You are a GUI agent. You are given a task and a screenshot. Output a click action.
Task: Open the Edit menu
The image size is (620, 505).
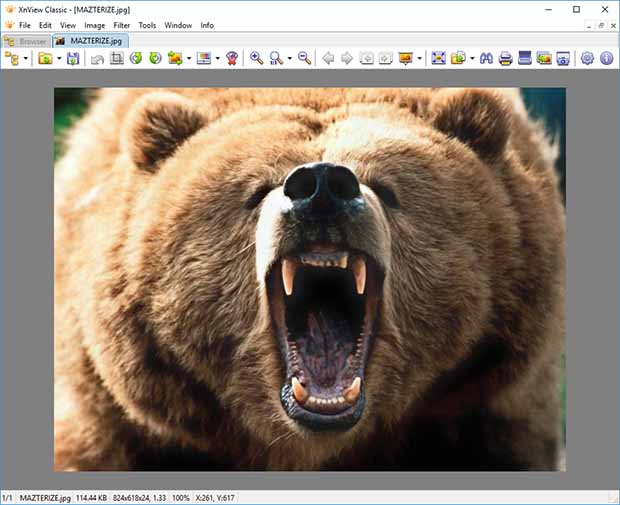coord(45,25)
